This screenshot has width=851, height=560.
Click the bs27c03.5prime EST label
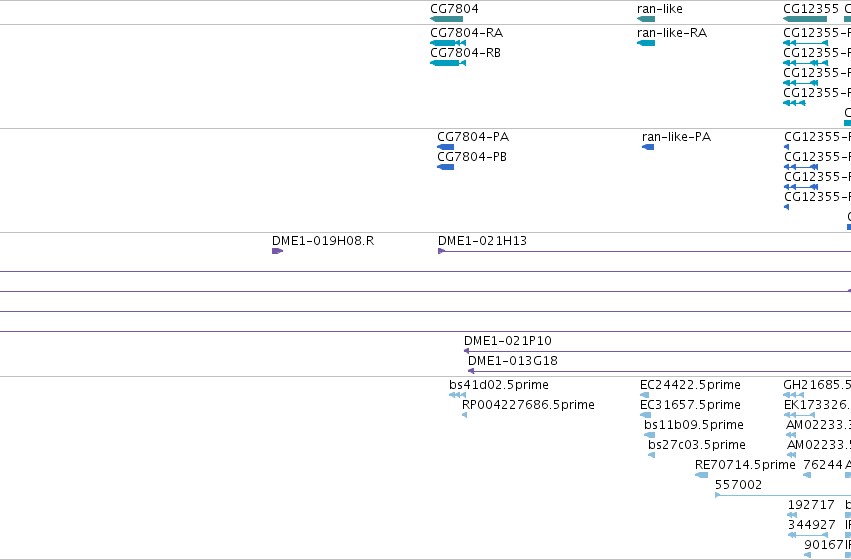(697, 445)
